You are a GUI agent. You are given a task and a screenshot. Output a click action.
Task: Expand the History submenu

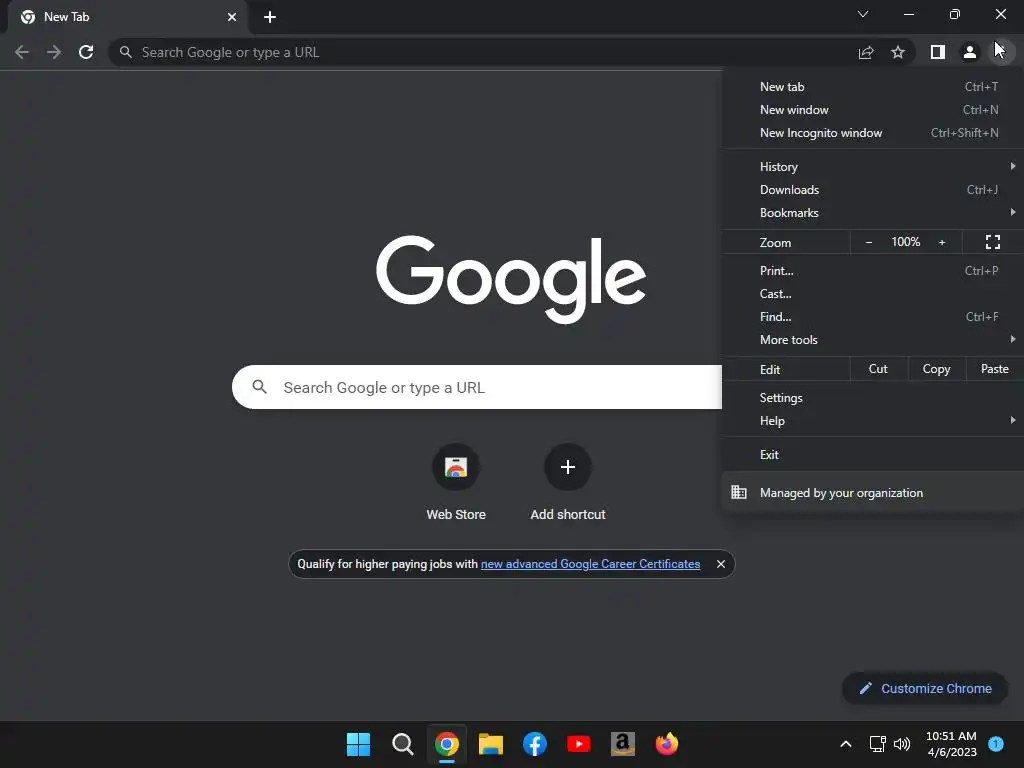tap(873, 167)
